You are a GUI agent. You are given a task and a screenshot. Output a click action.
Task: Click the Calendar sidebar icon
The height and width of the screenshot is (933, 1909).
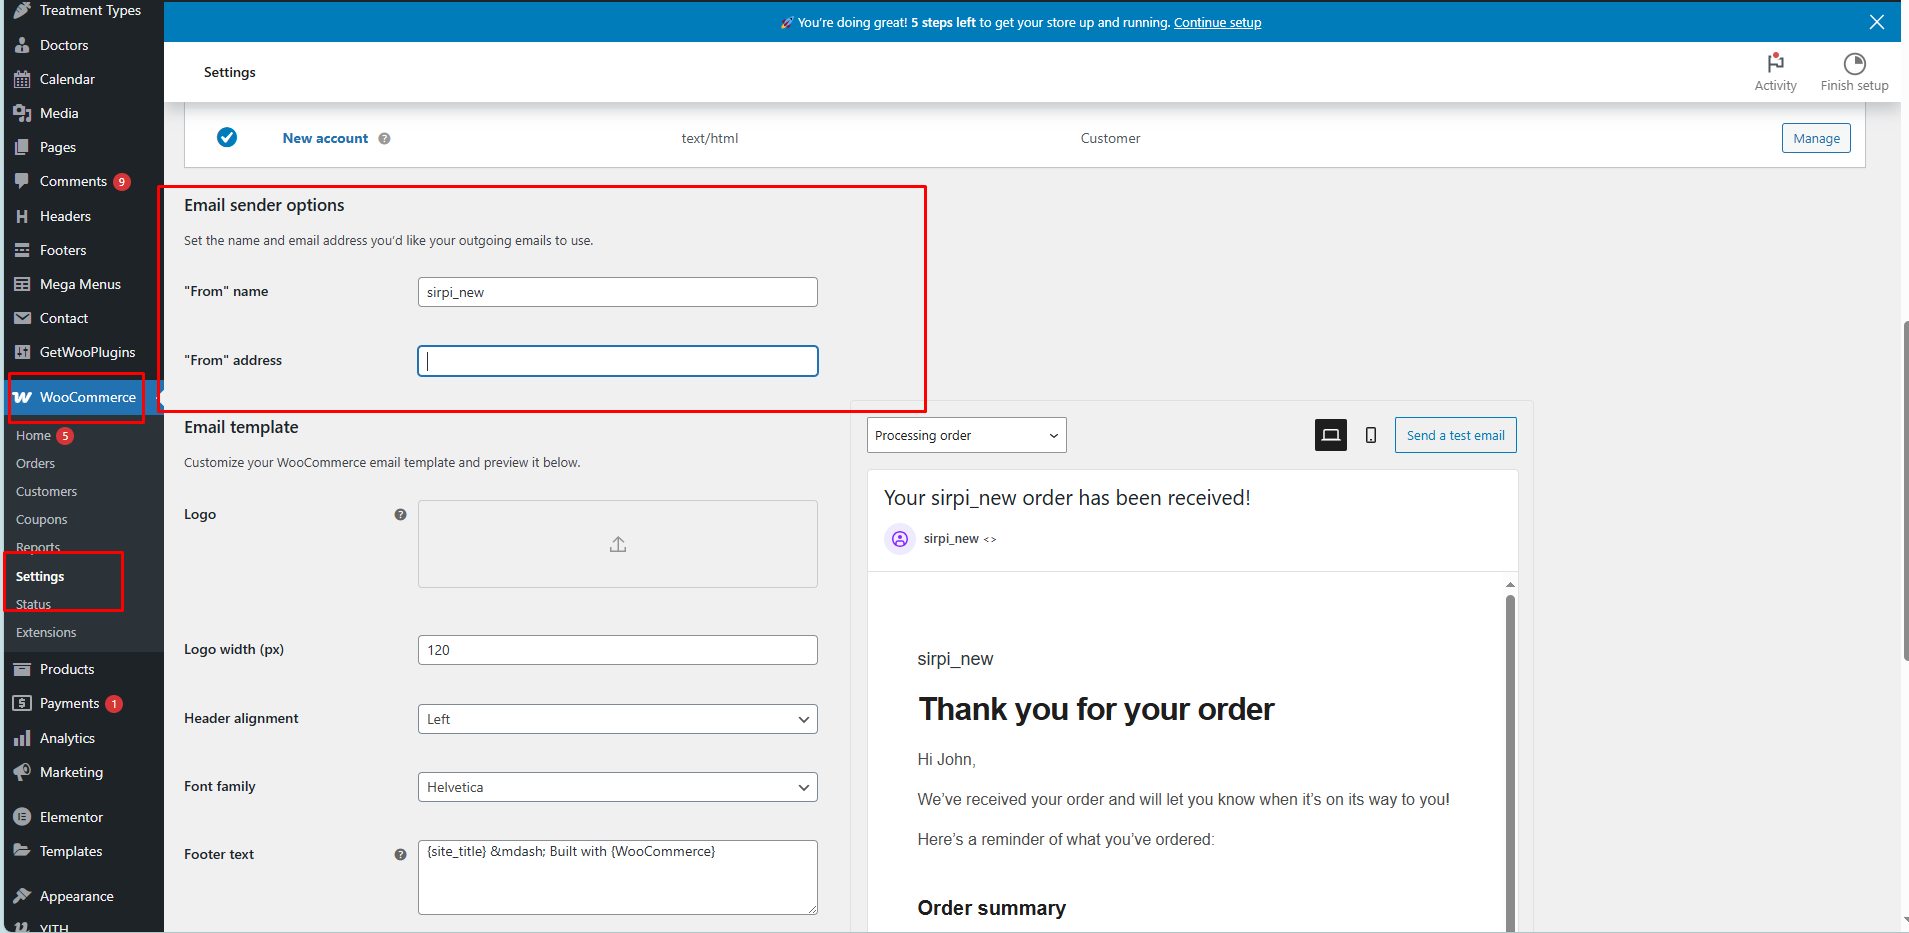click(x=22, y=79)
